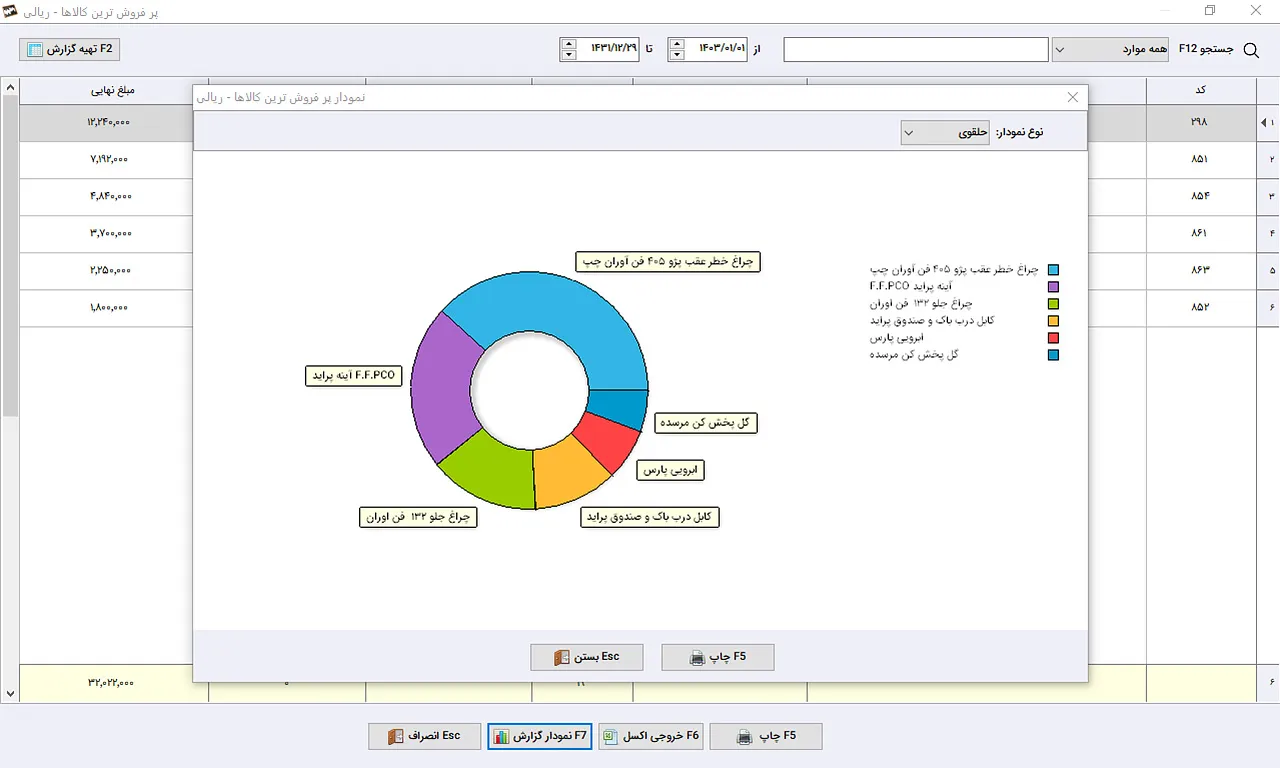Viewport: 1280px width, 768px height.
Task: Click chart label ابرویی پارس
Action: (x=670, y=469)
